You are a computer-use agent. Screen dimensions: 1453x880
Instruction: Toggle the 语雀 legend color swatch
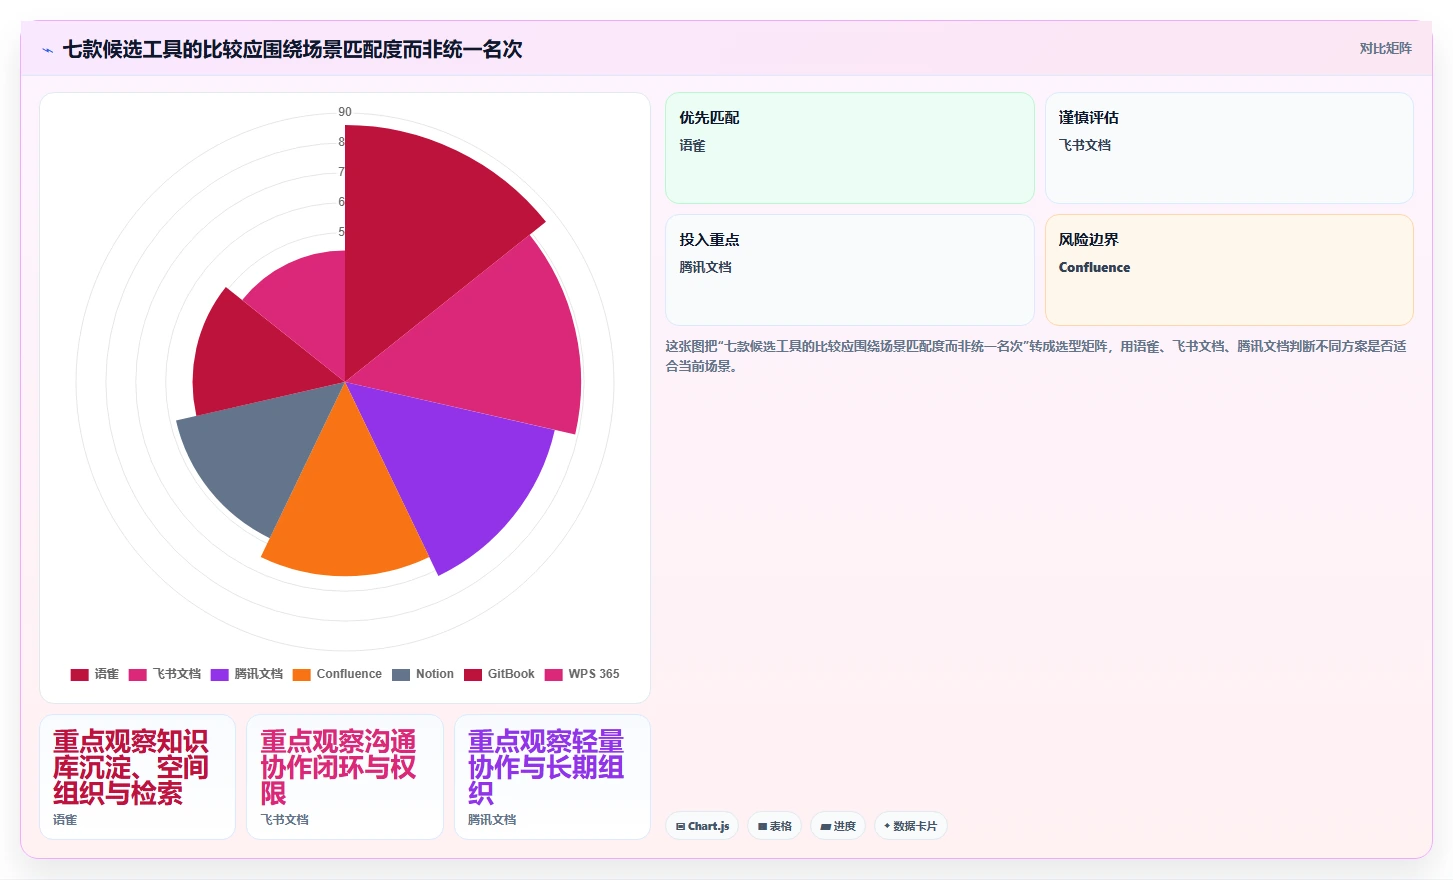(x=80, y=674)
